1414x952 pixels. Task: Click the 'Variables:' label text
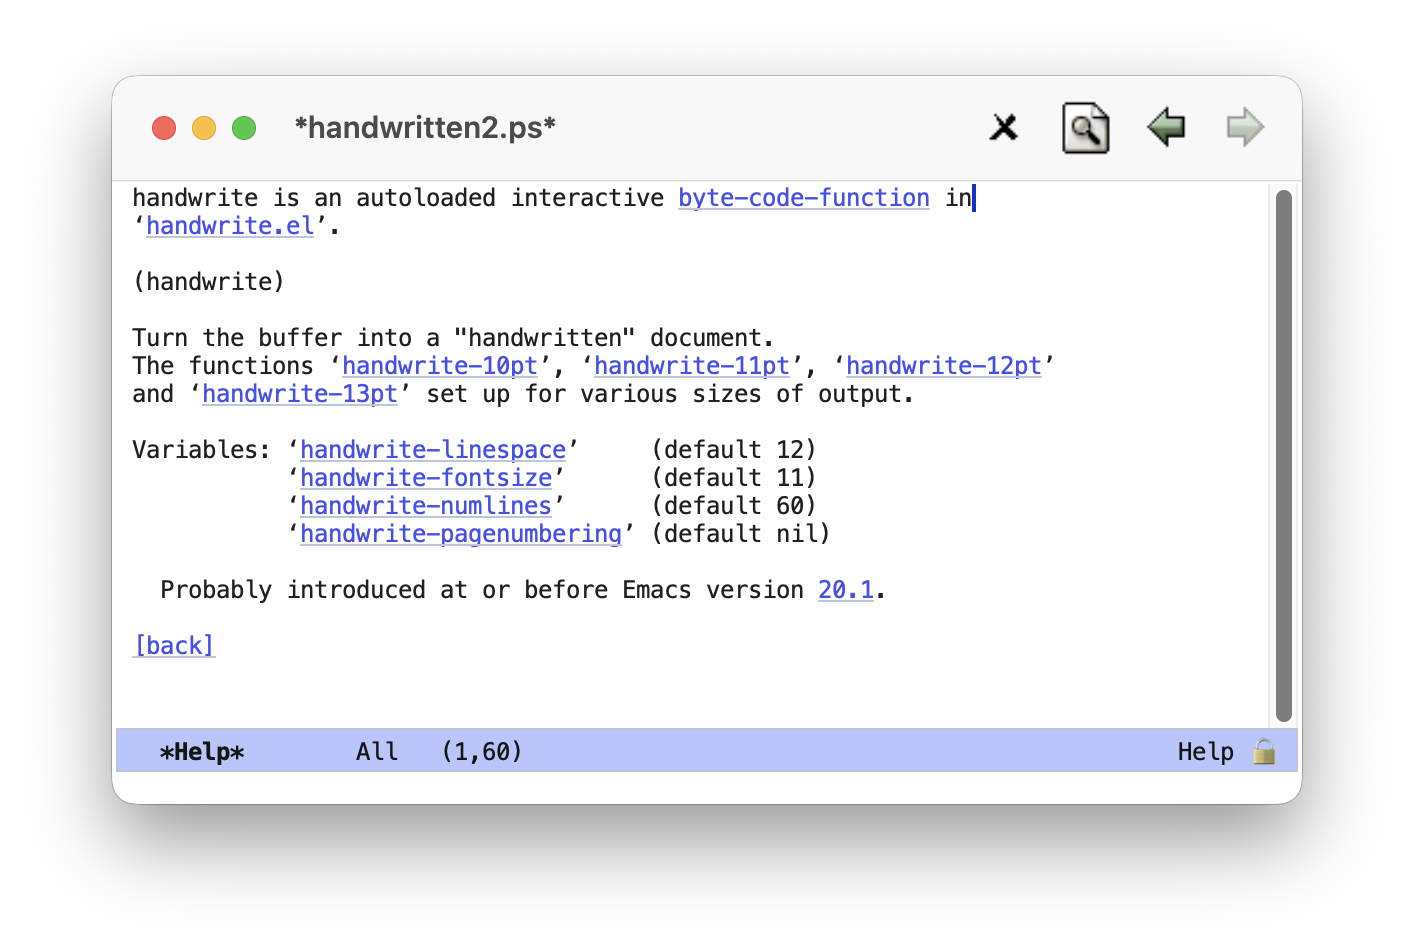[202, 450]
